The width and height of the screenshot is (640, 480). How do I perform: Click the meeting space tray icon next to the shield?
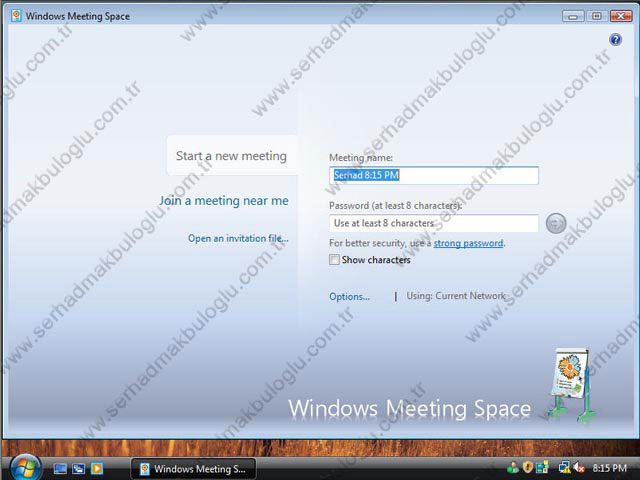tap(542, 468)
